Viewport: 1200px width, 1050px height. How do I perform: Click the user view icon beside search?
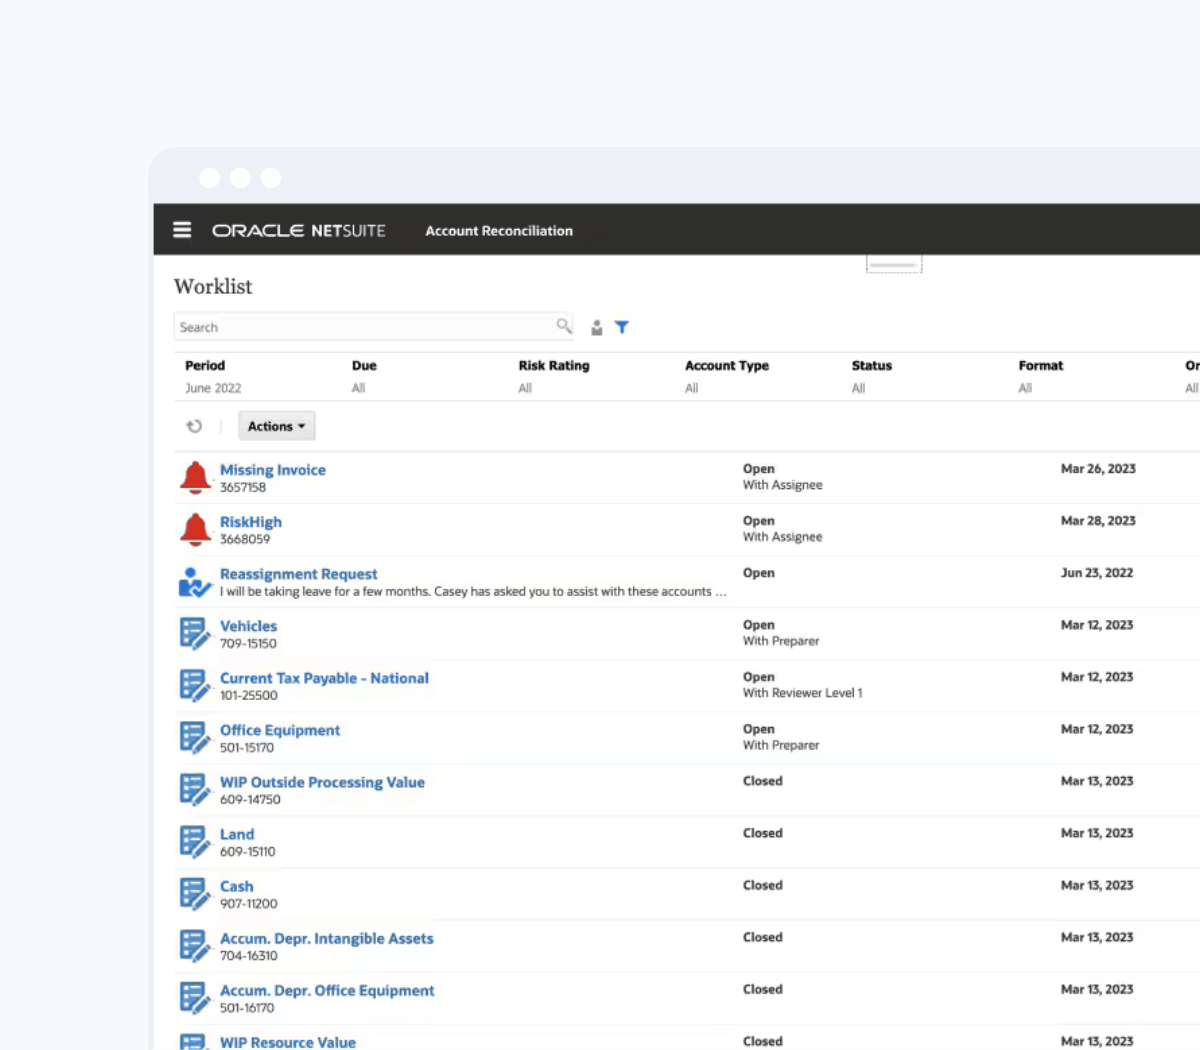point(597,327)
